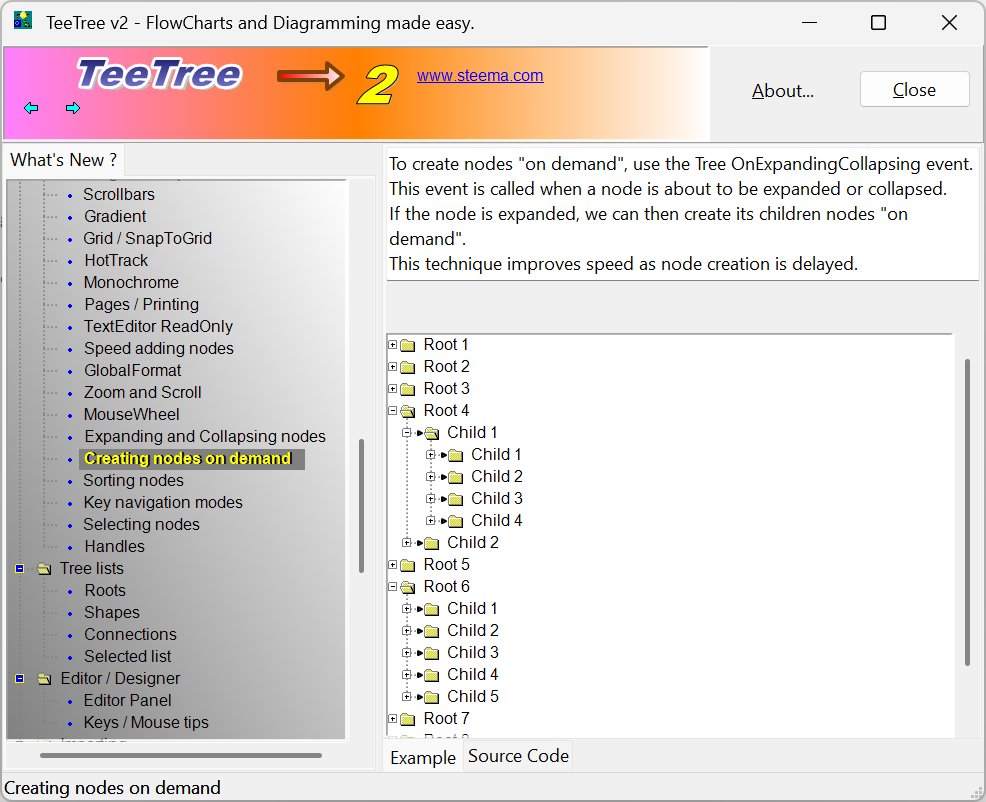Open the www.steema.com link
The image size is (986, 802).
click(480, 75)
